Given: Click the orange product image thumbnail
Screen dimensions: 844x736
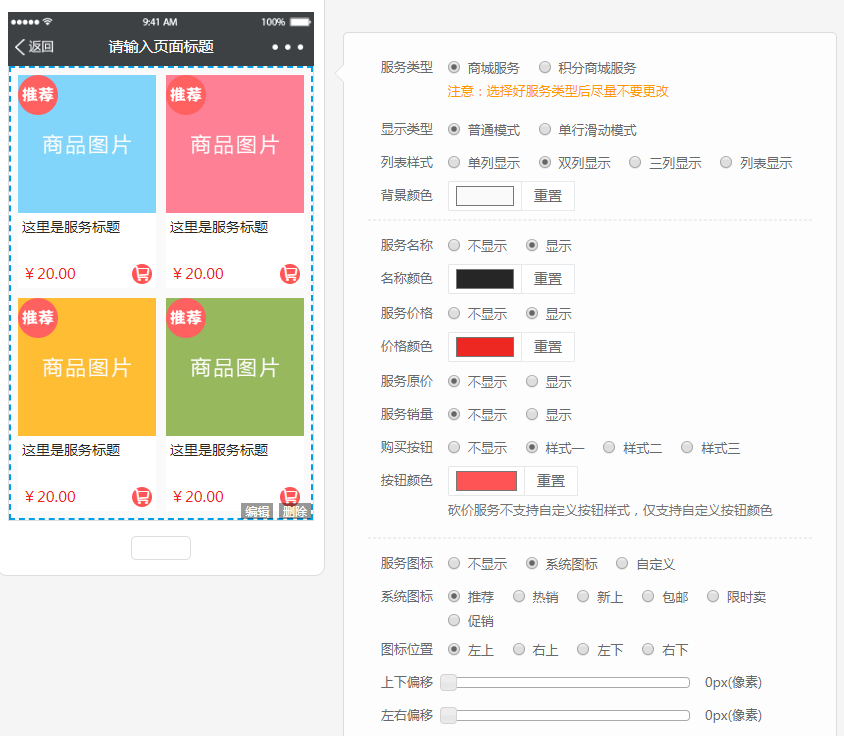Looking at the screenshot, I should coord(87,367).
